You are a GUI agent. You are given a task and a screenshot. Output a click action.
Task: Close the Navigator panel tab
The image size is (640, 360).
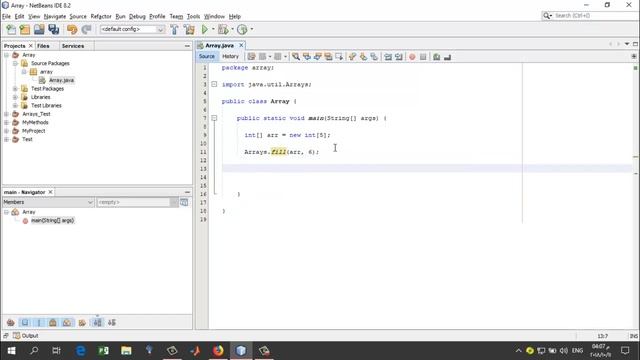pos(51,192)
